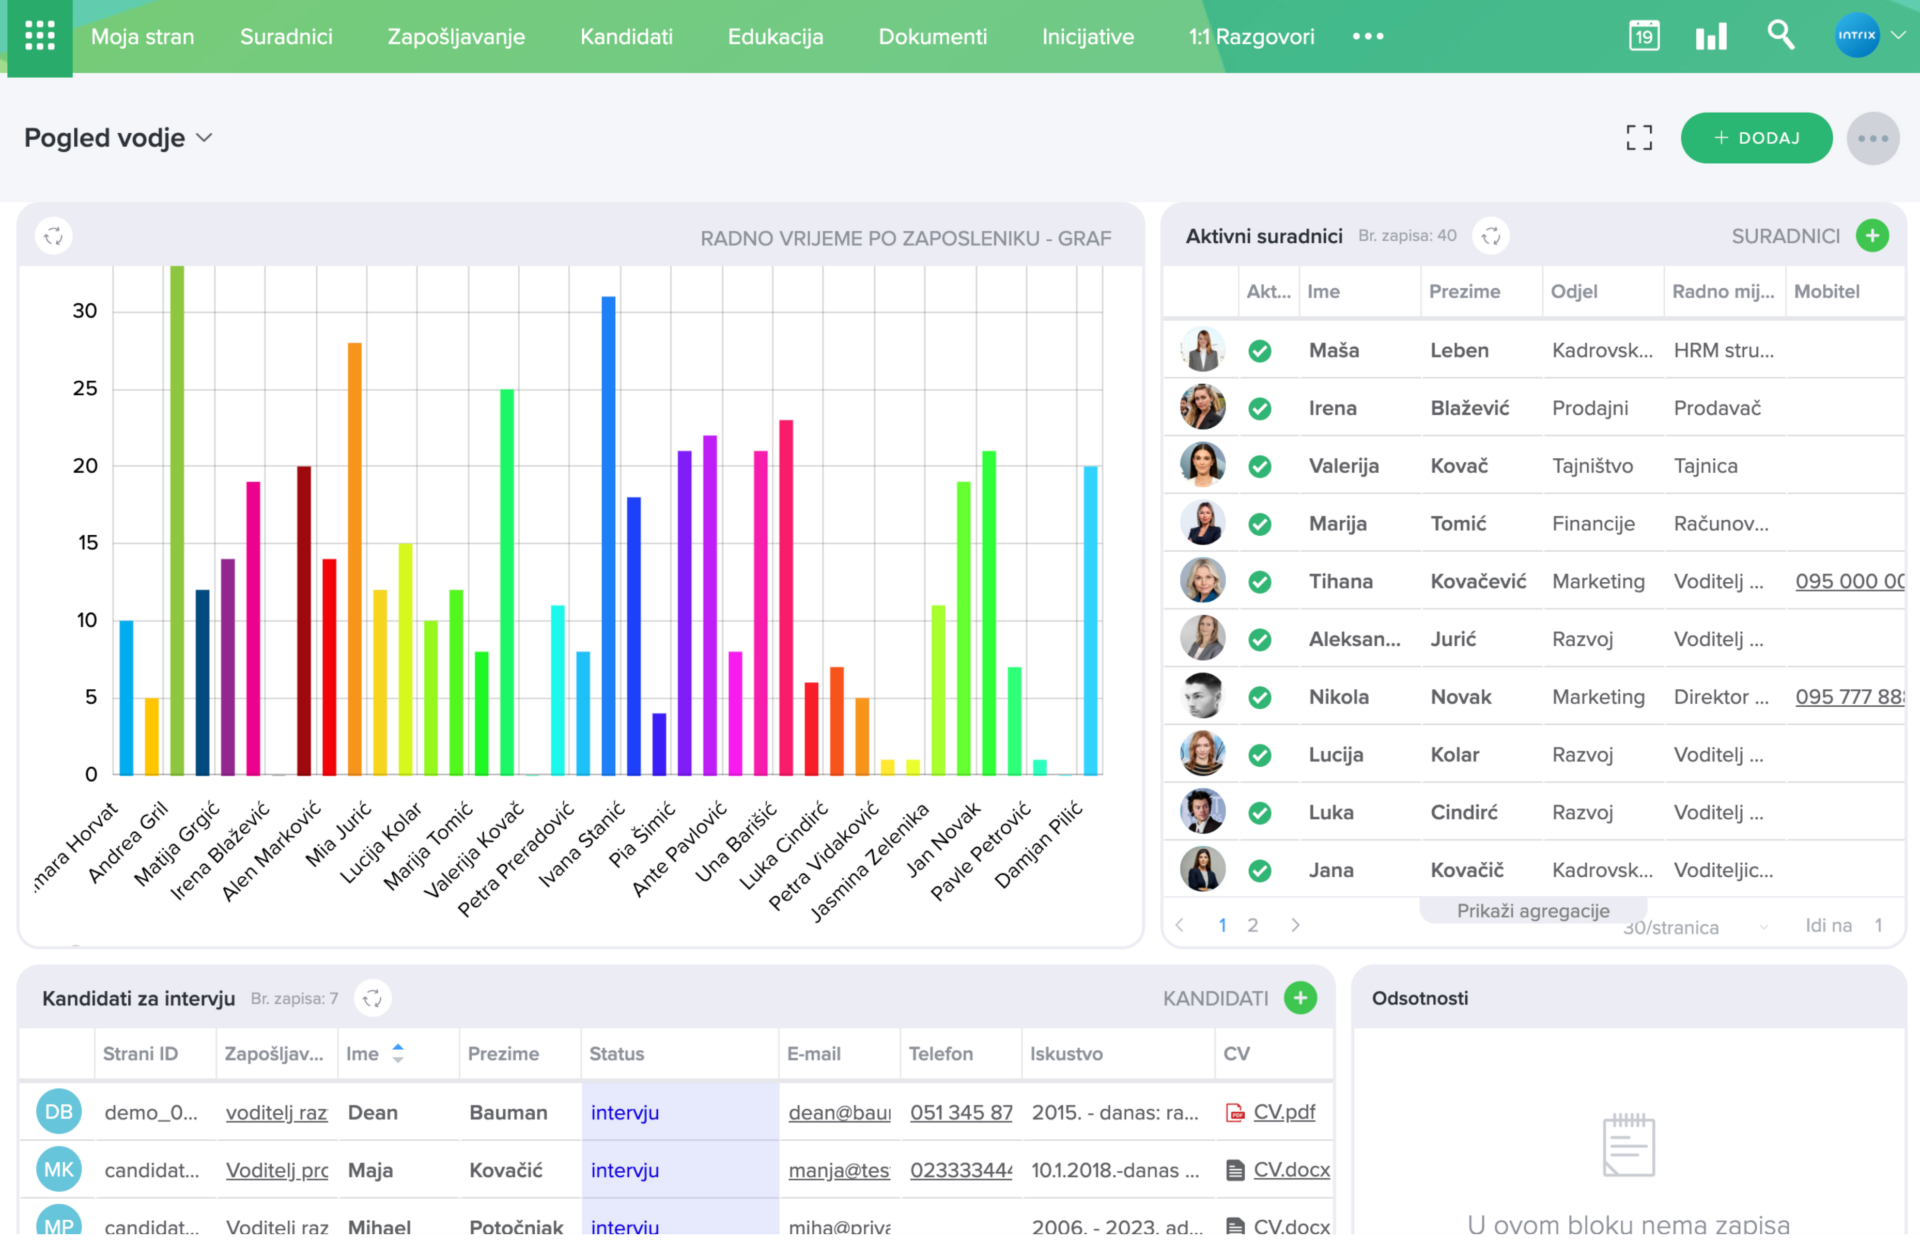
Task: Refresh the working hours chart block
Action: (54, 236)
